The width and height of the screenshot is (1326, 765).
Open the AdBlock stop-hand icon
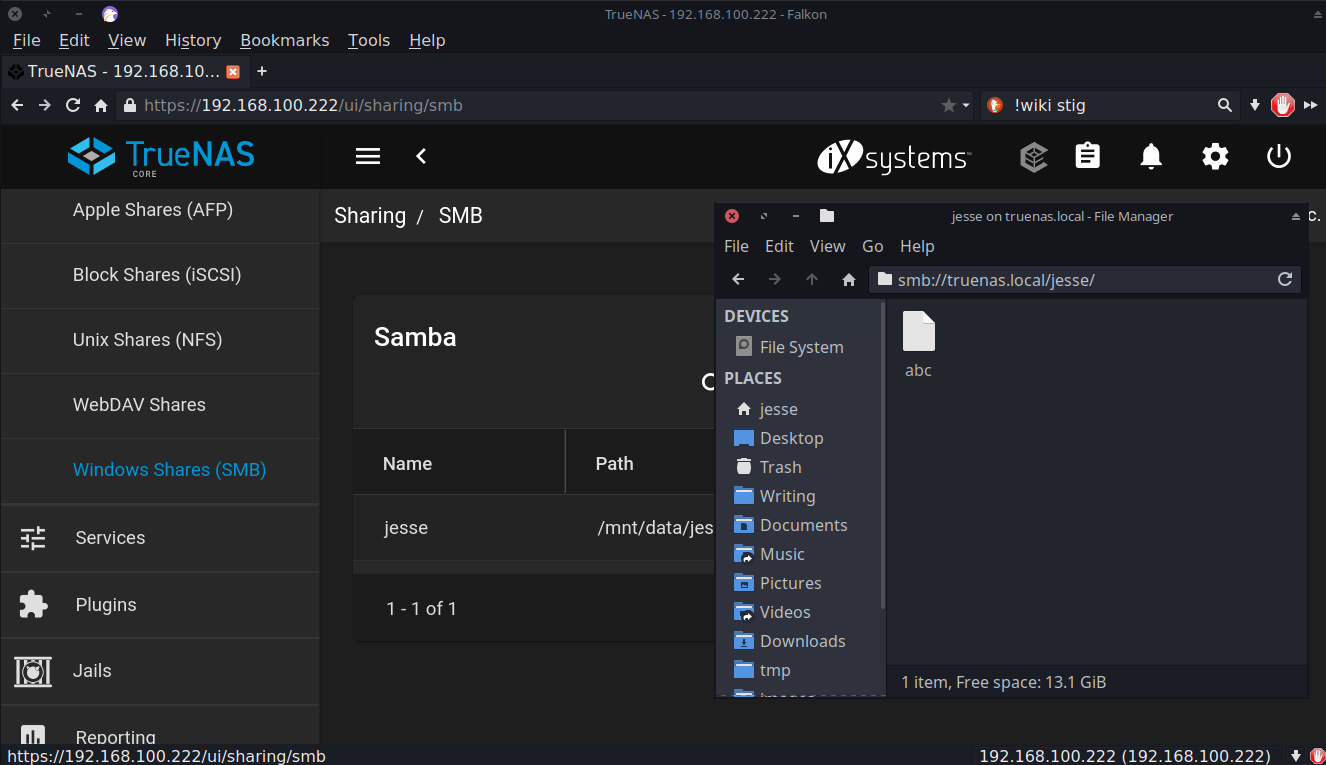click(1283, 105)
